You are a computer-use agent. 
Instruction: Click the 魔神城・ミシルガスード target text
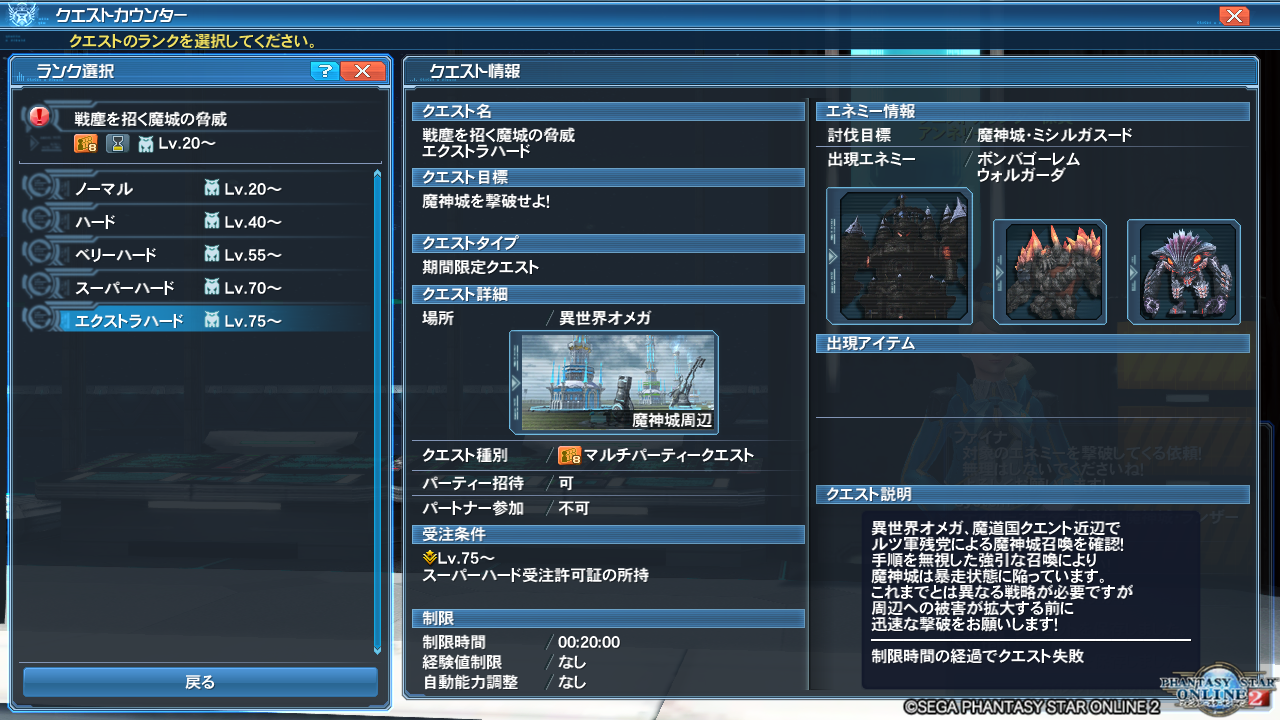click(x=1055, y=135)
